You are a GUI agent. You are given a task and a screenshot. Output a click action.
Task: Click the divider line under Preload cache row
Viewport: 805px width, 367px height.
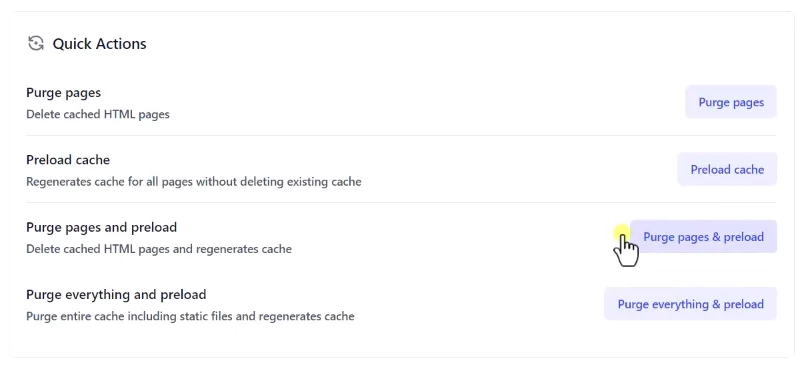401,203
